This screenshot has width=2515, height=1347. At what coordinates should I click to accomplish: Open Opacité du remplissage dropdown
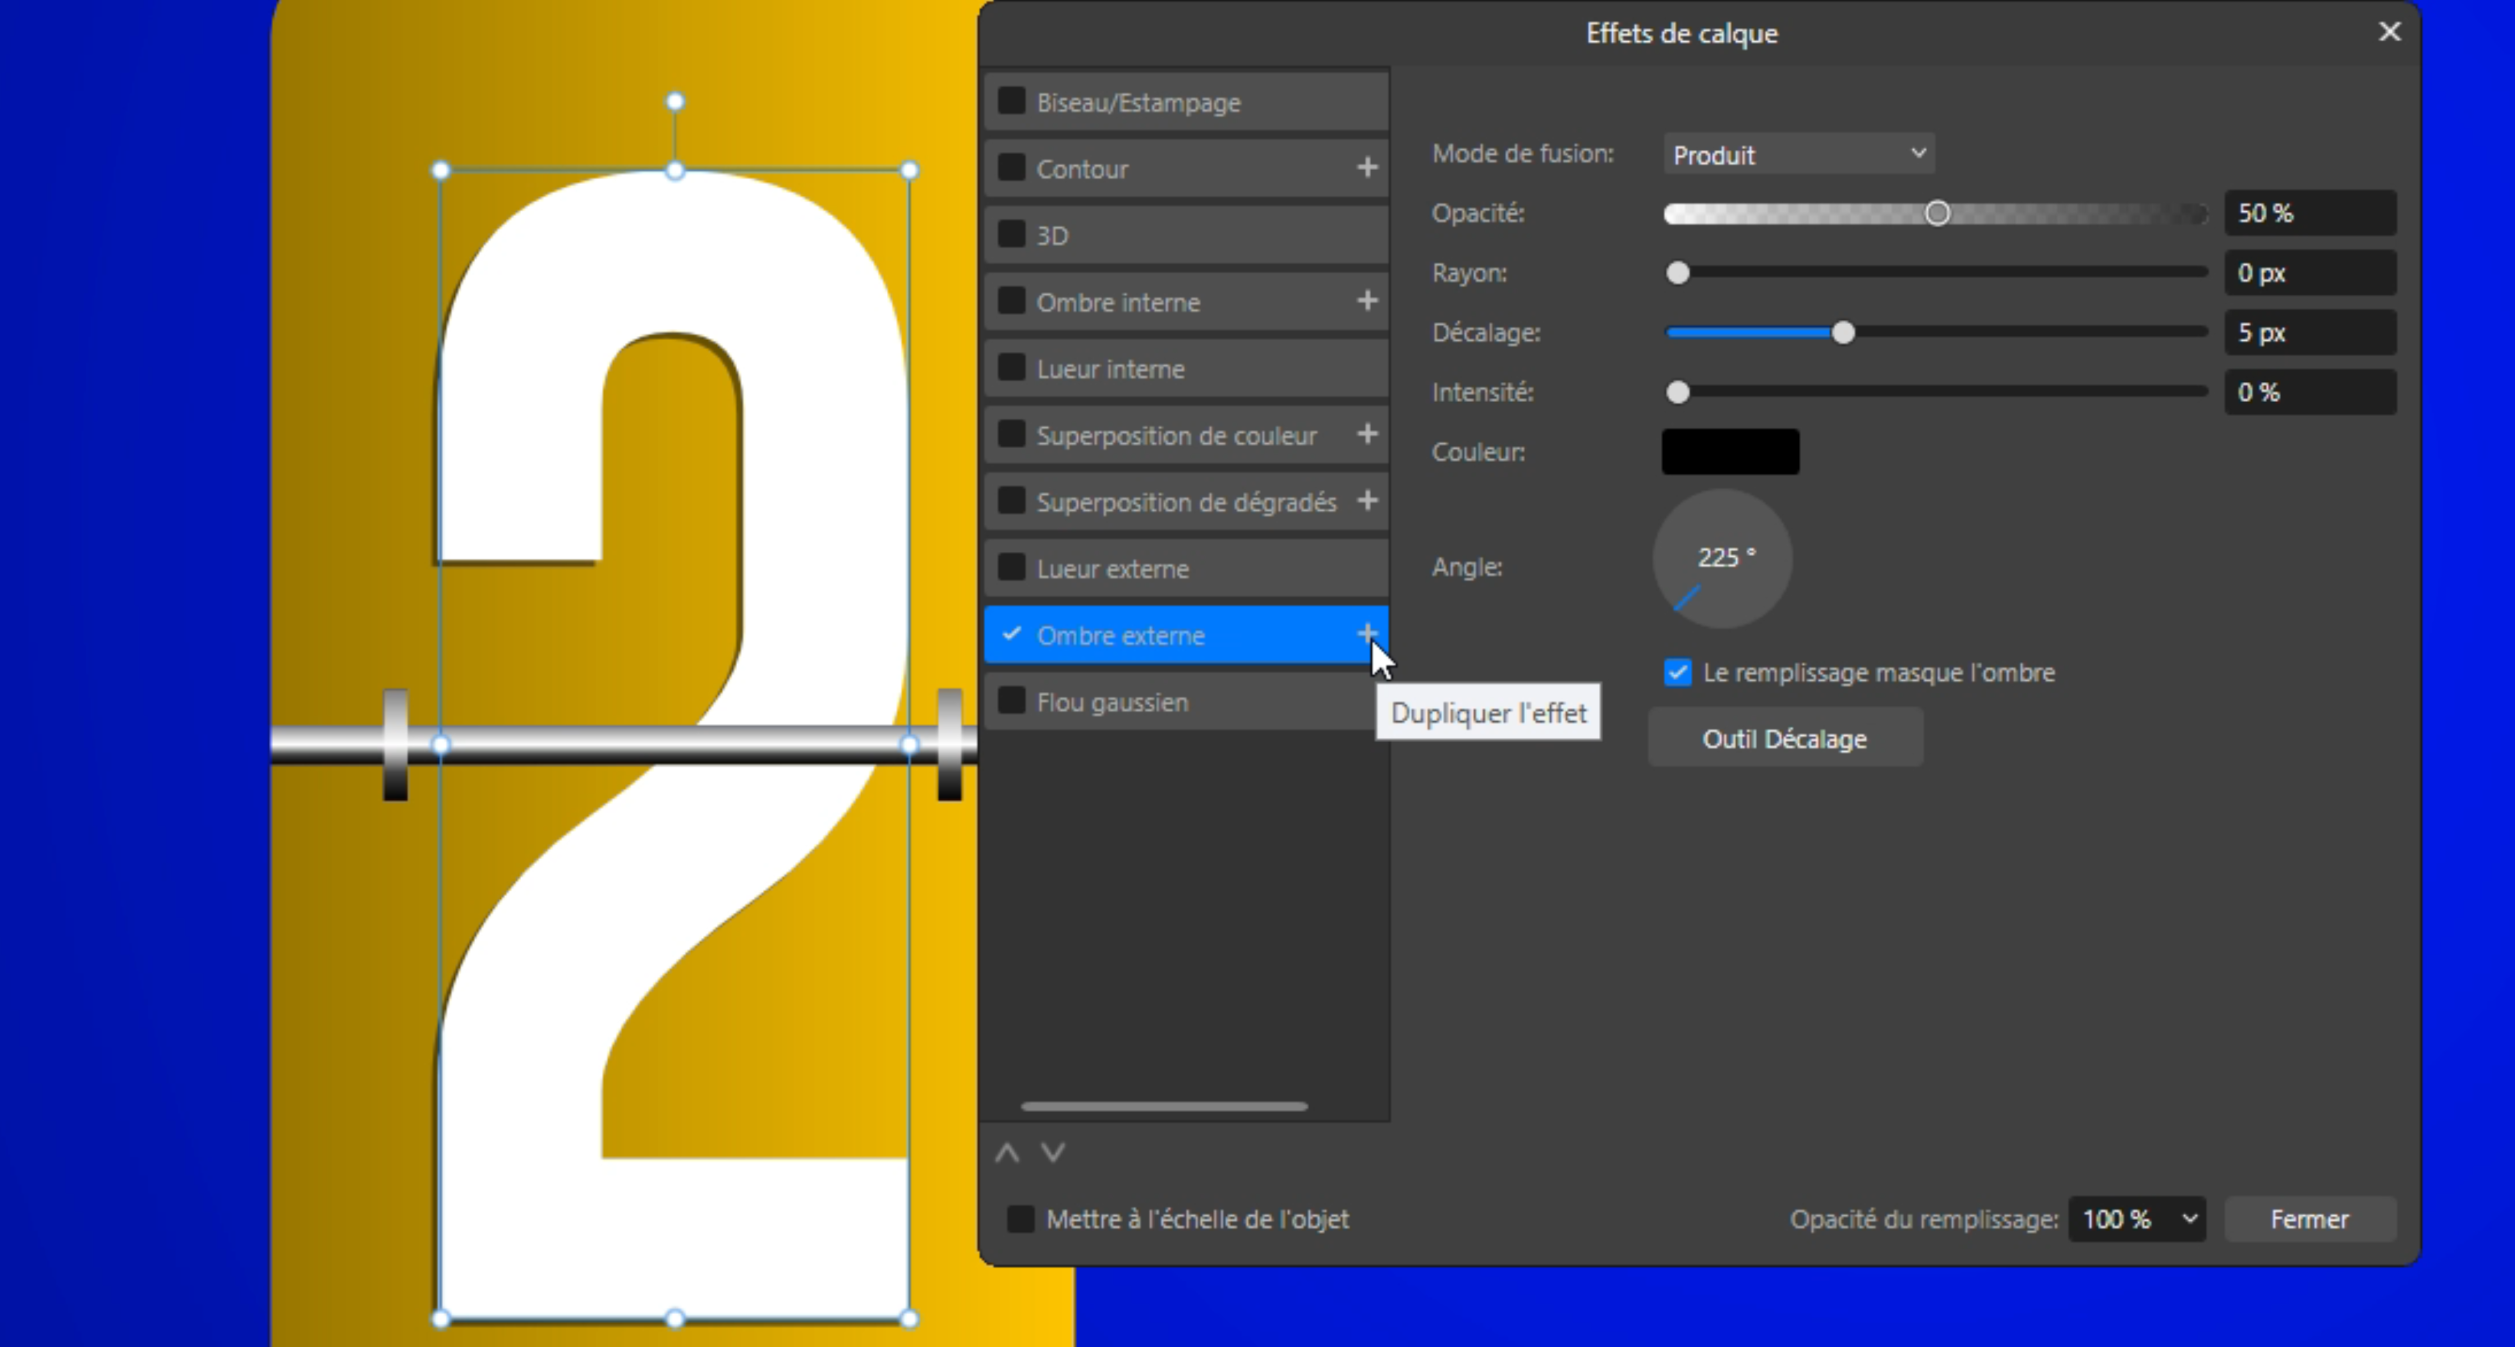2137,1219
